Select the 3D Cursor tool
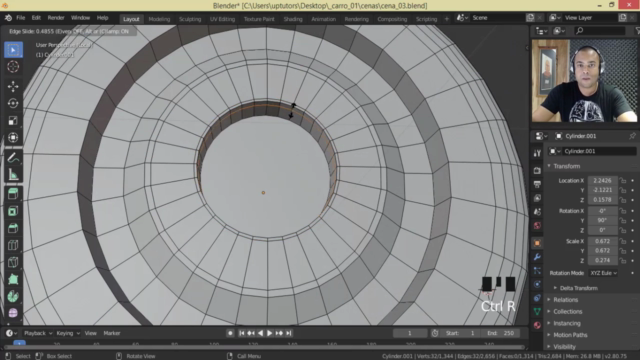 13,67
